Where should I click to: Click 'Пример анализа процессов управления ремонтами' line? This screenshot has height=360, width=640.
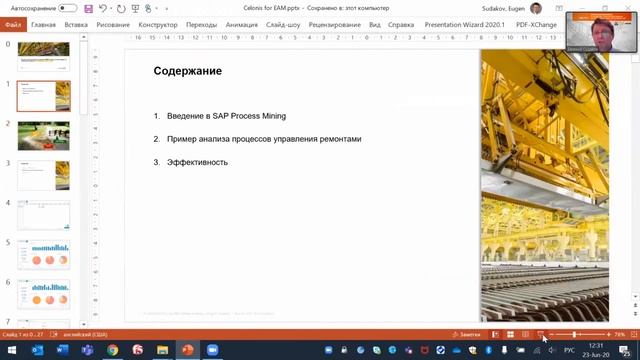point(264,139)
